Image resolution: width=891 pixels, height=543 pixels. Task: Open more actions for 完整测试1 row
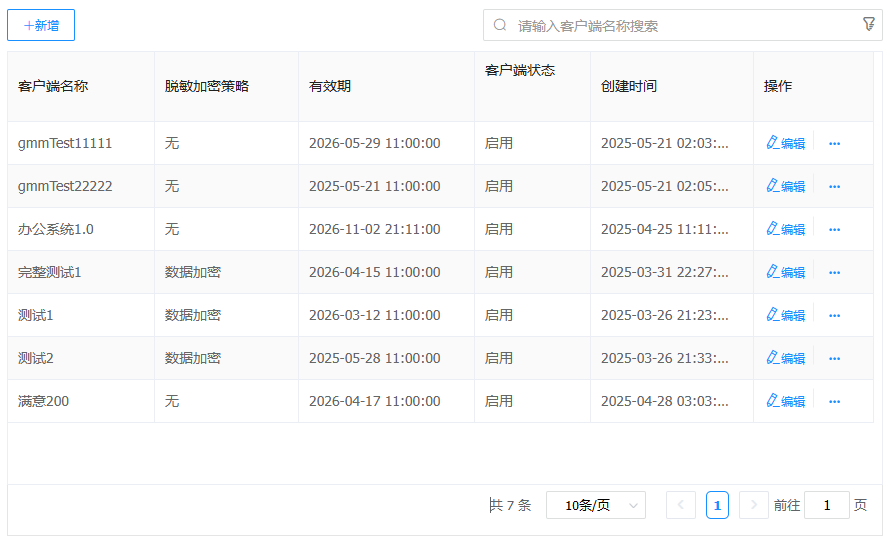point(834,273)
